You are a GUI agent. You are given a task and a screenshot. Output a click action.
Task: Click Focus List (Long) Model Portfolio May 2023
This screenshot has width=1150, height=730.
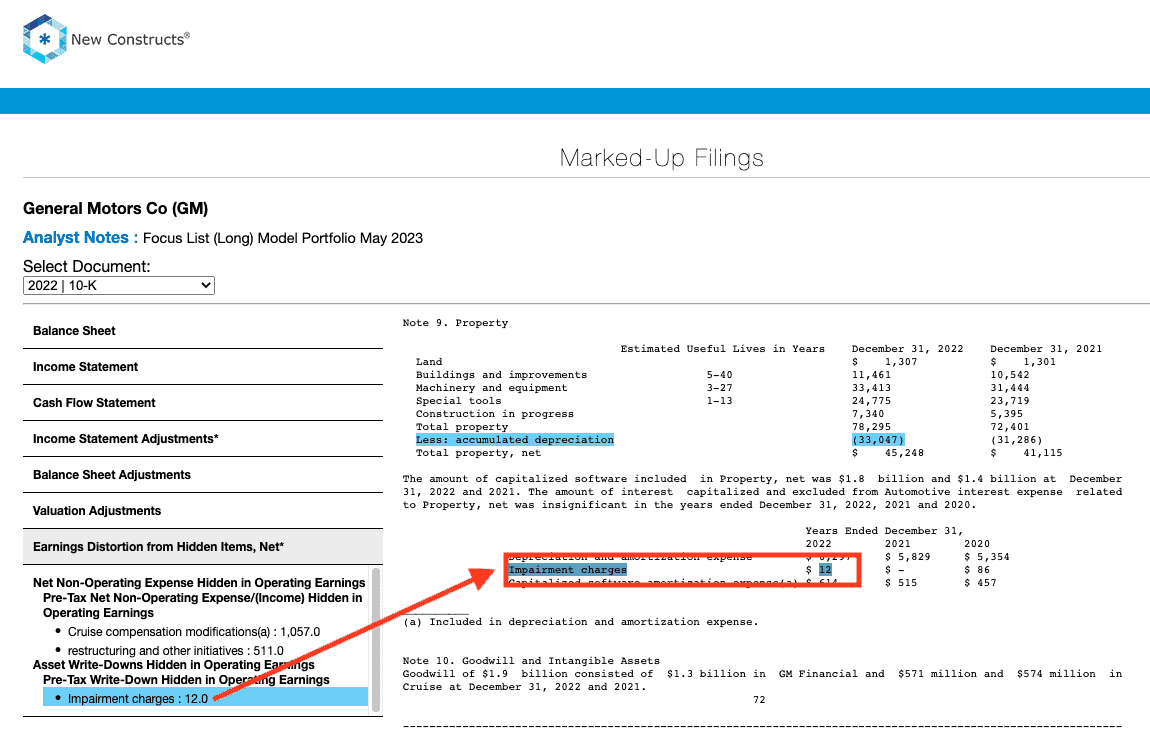283,238
